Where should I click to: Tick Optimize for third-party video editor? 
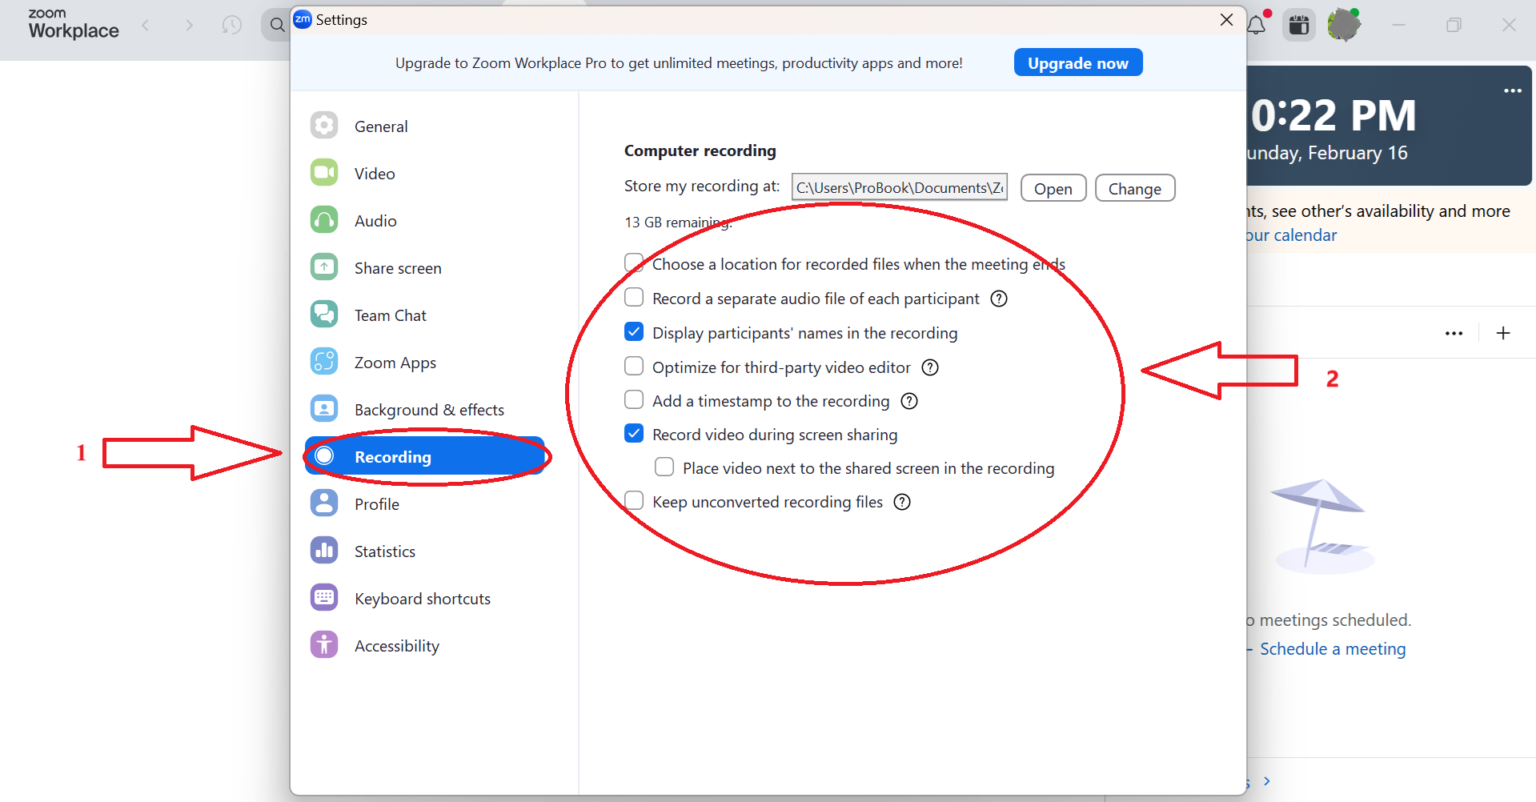coord(634,367)
